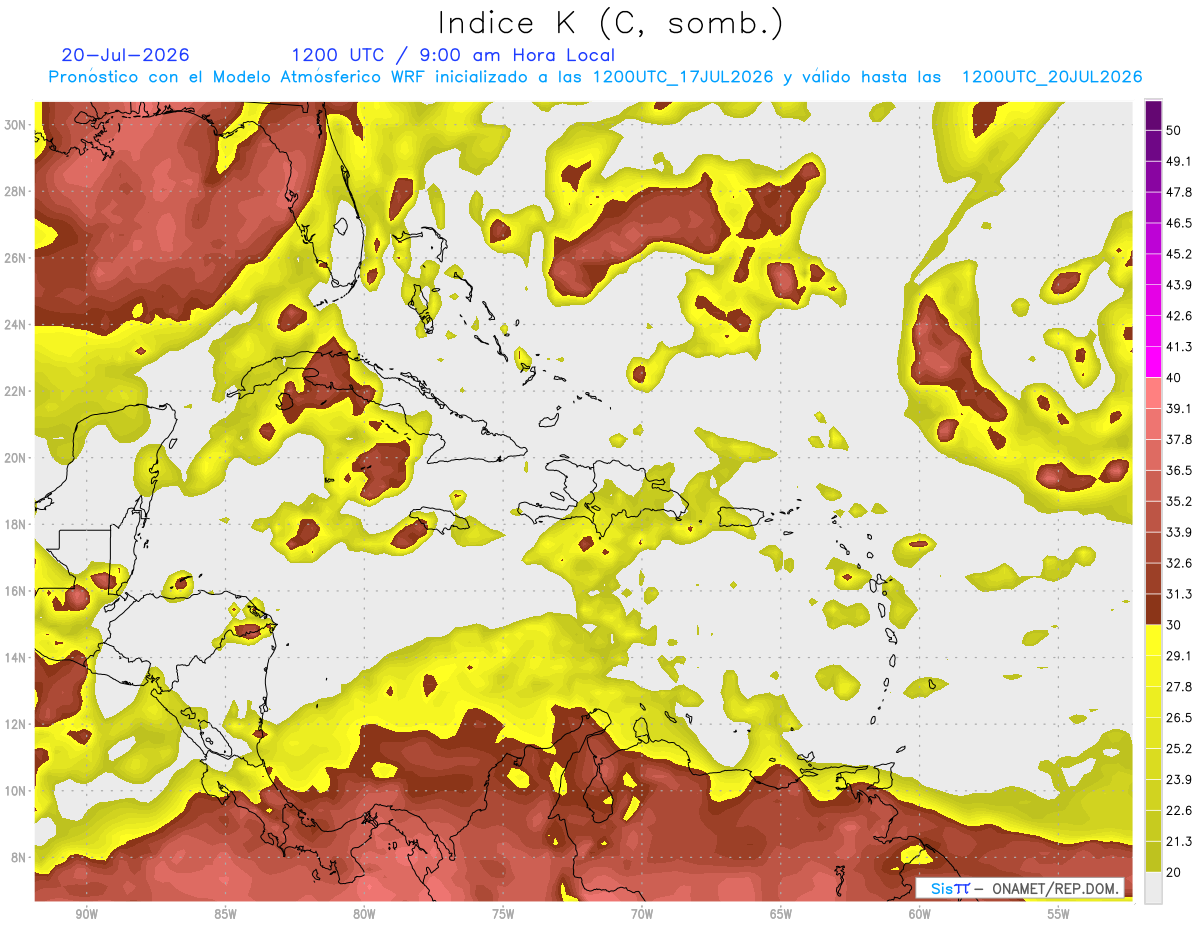Screen dimensions: 1200x927
Task: Click the 10N latitude label
Action: [x=17, y=791]
